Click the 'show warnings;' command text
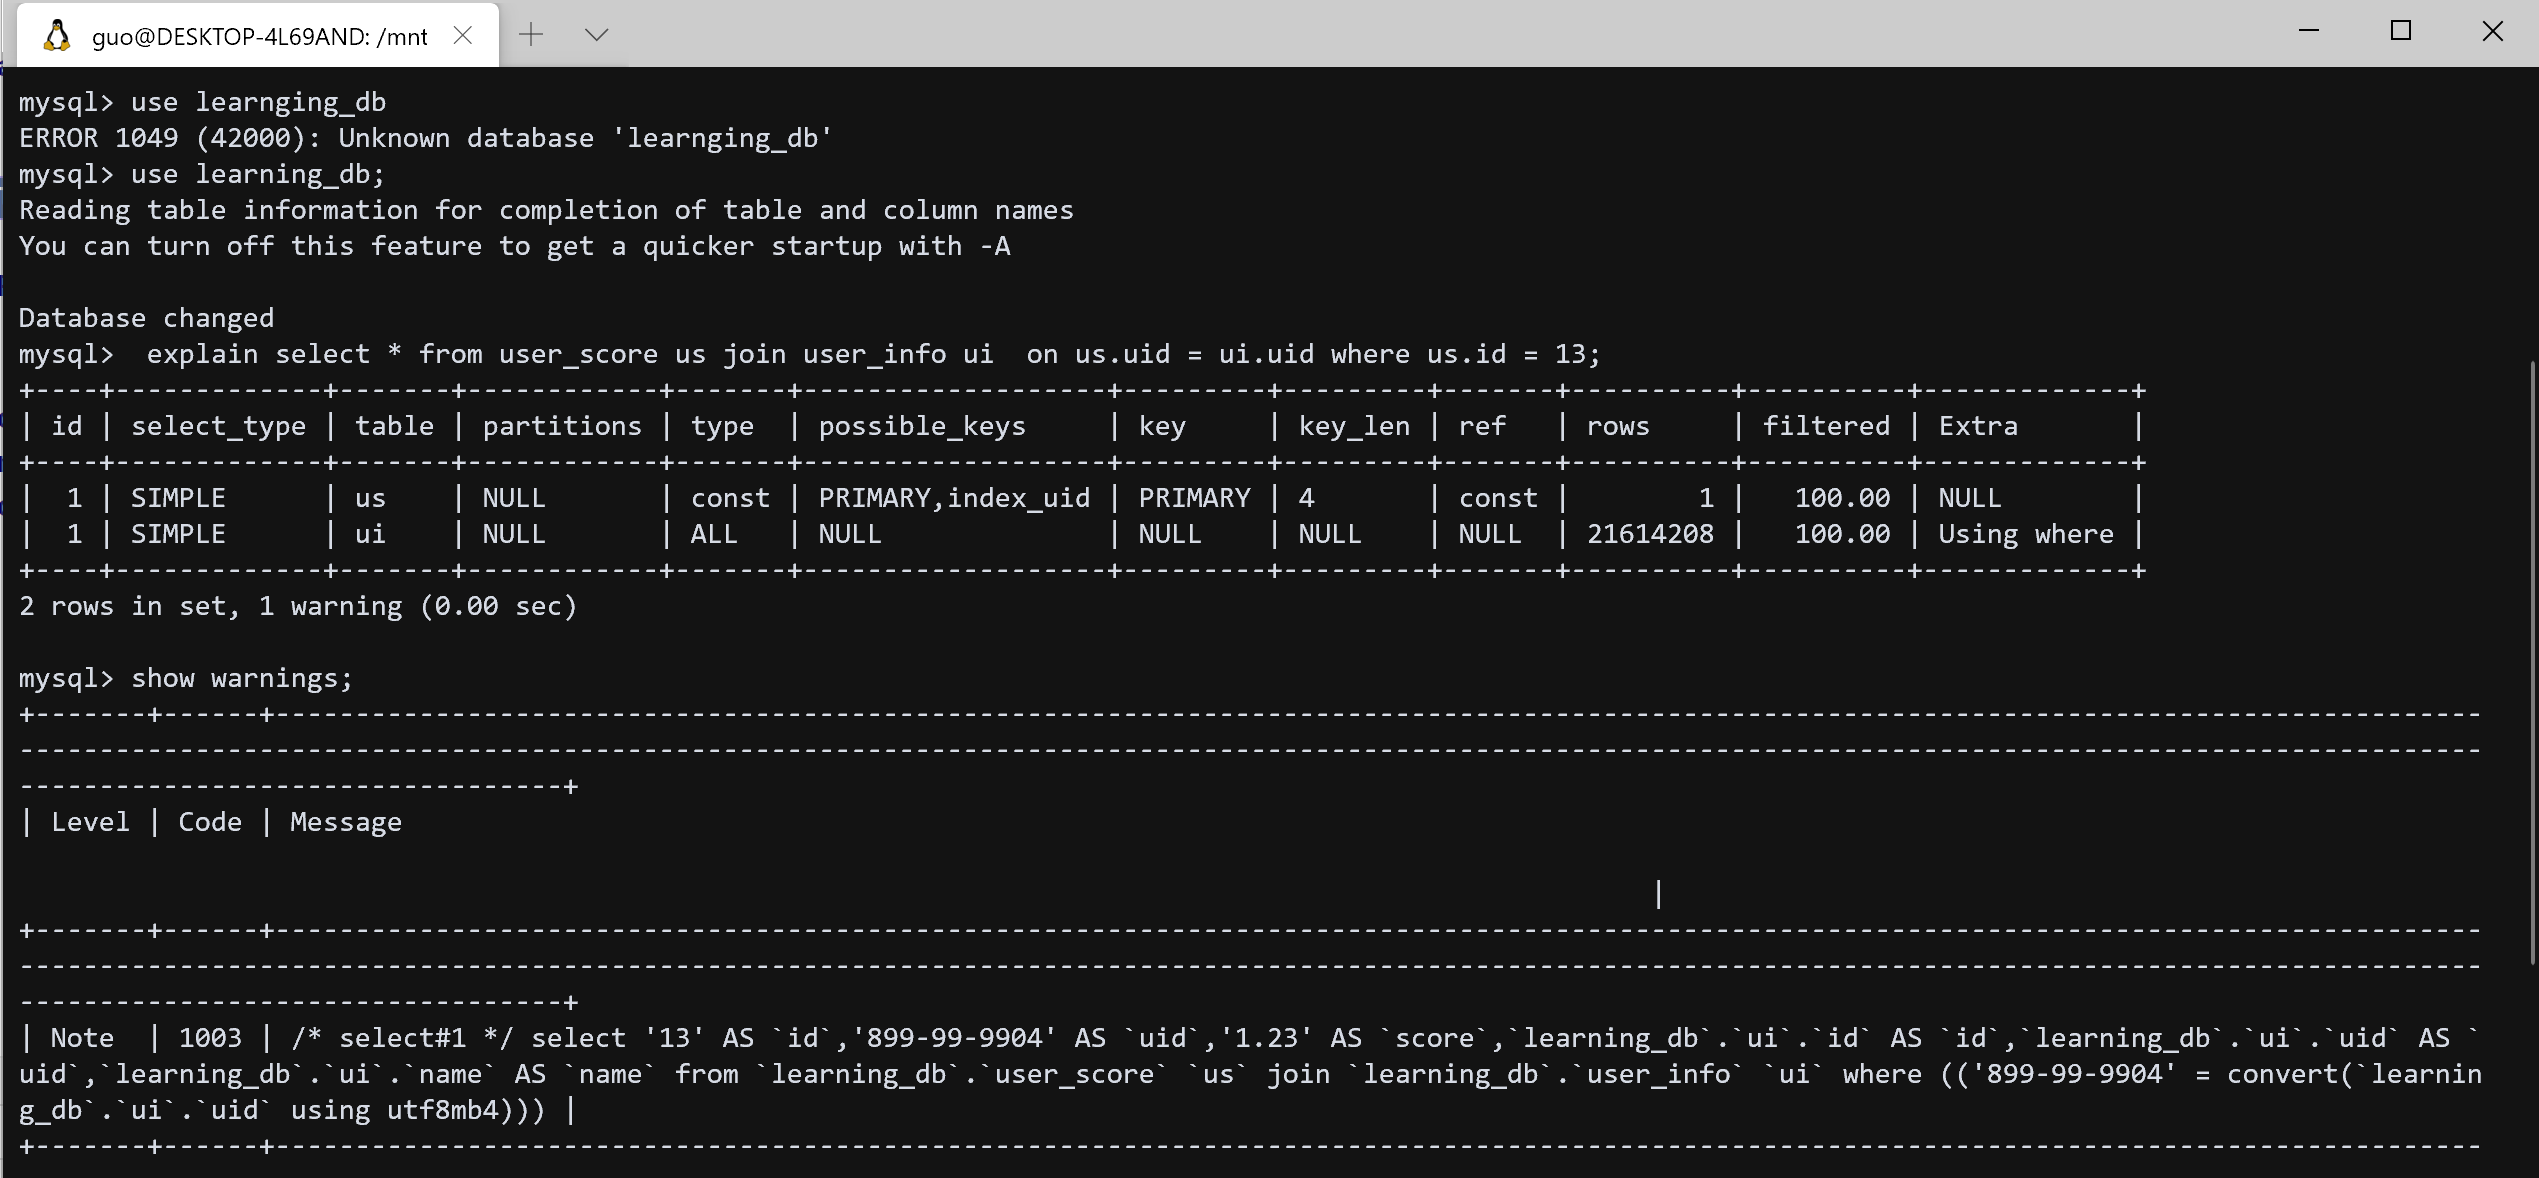This screenshot has height=1178, width=2539. [241, 678]
